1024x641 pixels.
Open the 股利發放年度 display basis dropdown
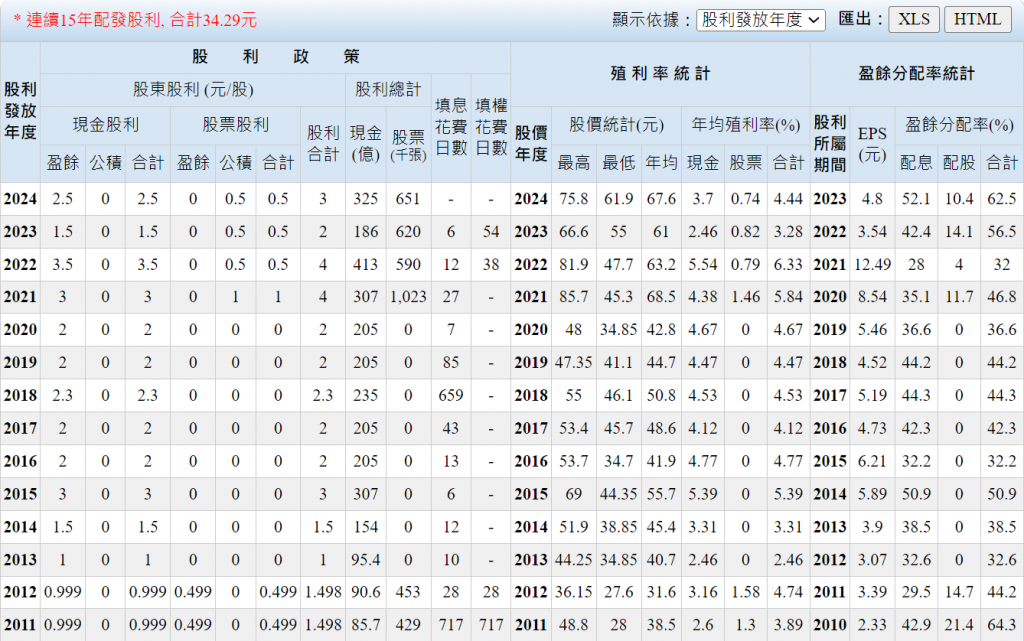click(760, 19)
